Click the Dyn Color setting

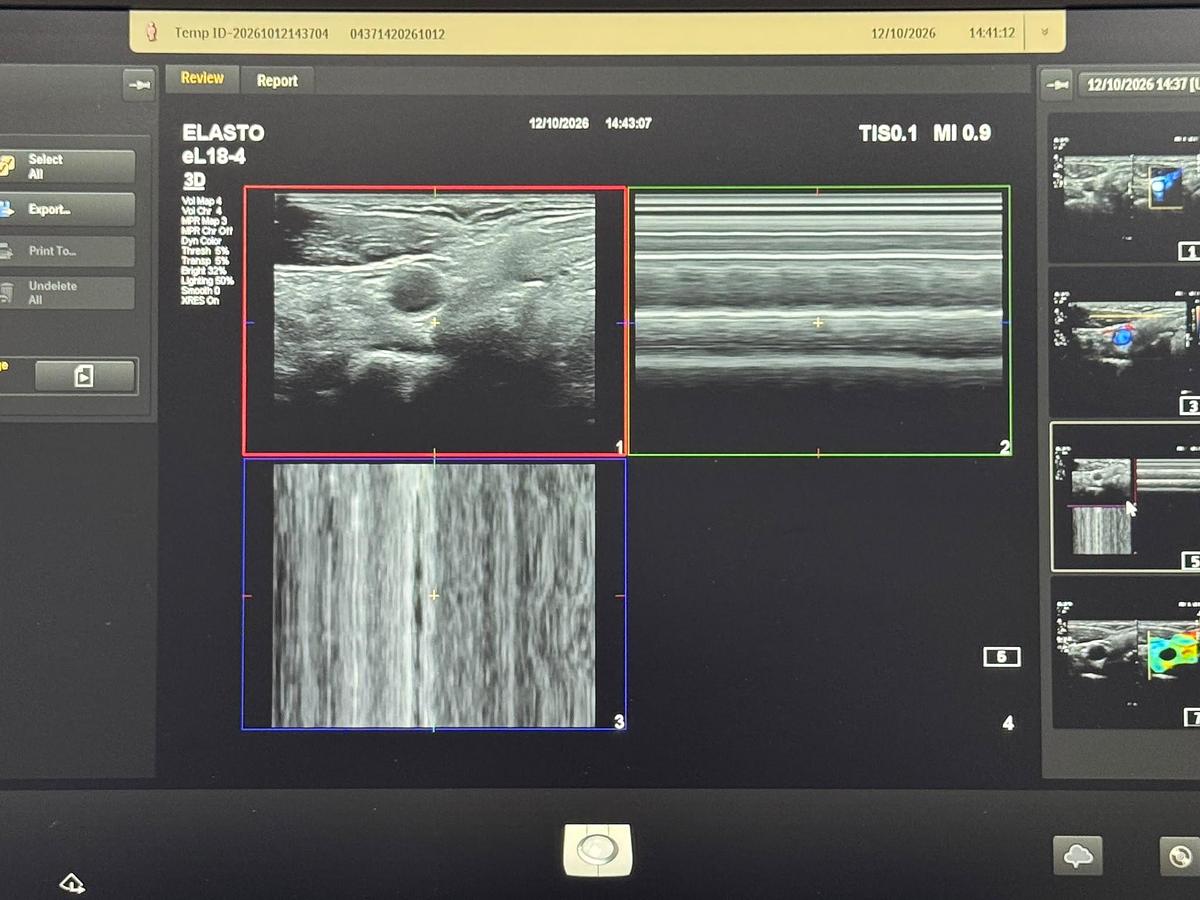pyautogui.click(x=202, y=241)
